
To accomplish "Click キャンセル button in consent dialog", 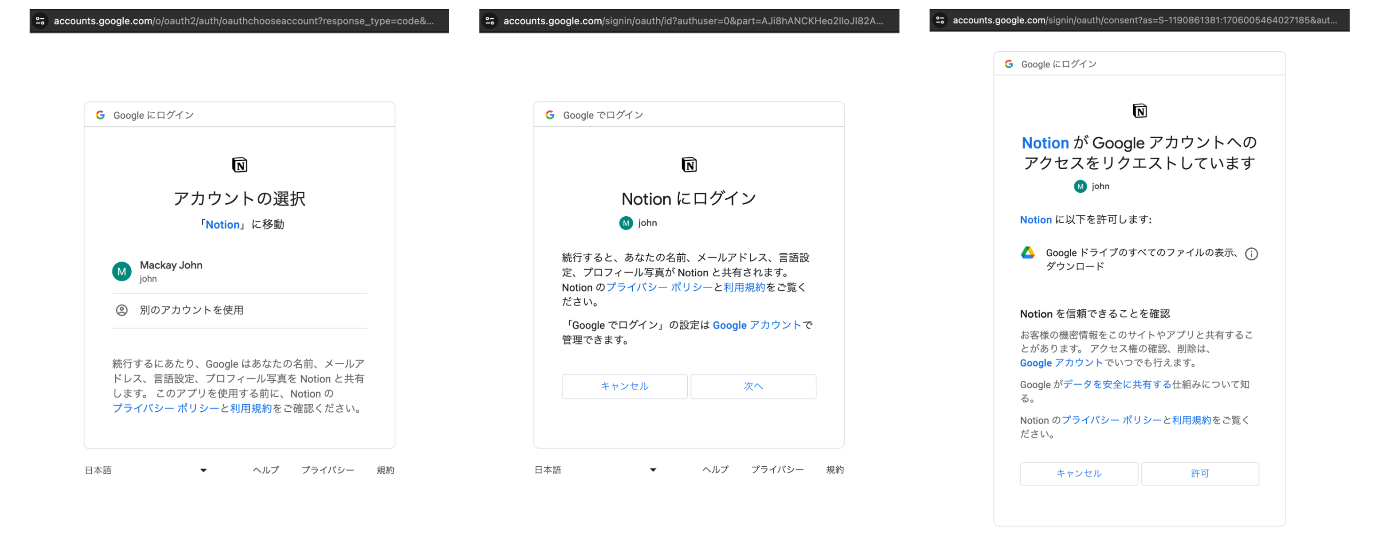I will (x=1079, y=474).
